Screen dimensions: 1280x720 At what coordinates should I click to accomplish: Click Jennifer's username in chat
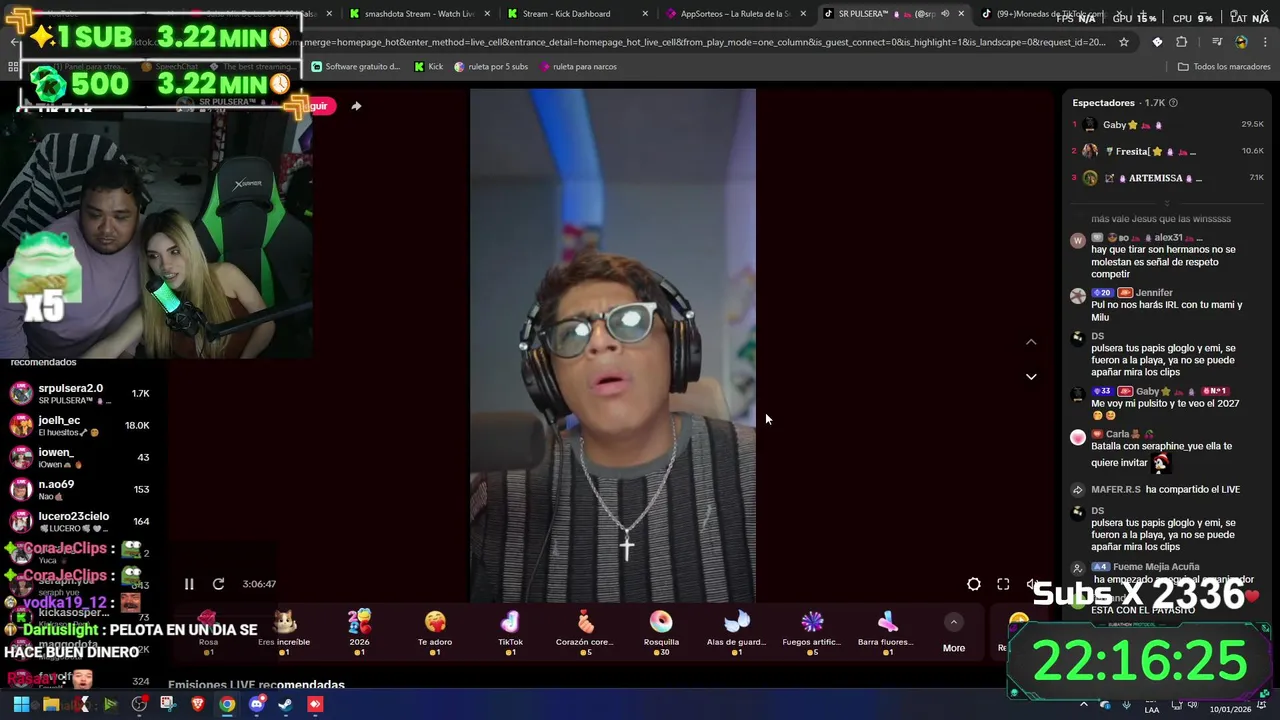click(x=1154, y=293)
